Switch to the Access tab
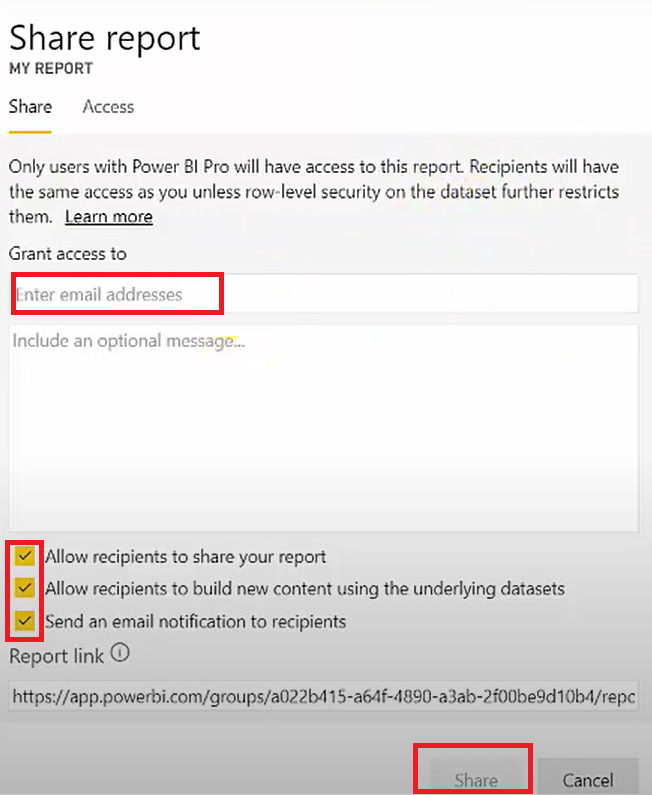Image resolution: width=652 pixels, height=795 pixels. click(x=108, y=106)
